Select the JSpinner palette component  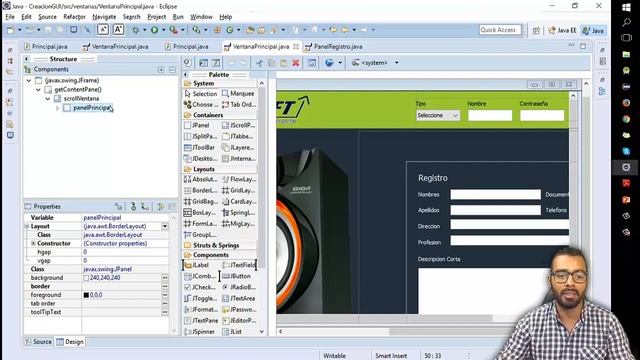point(199,332)
